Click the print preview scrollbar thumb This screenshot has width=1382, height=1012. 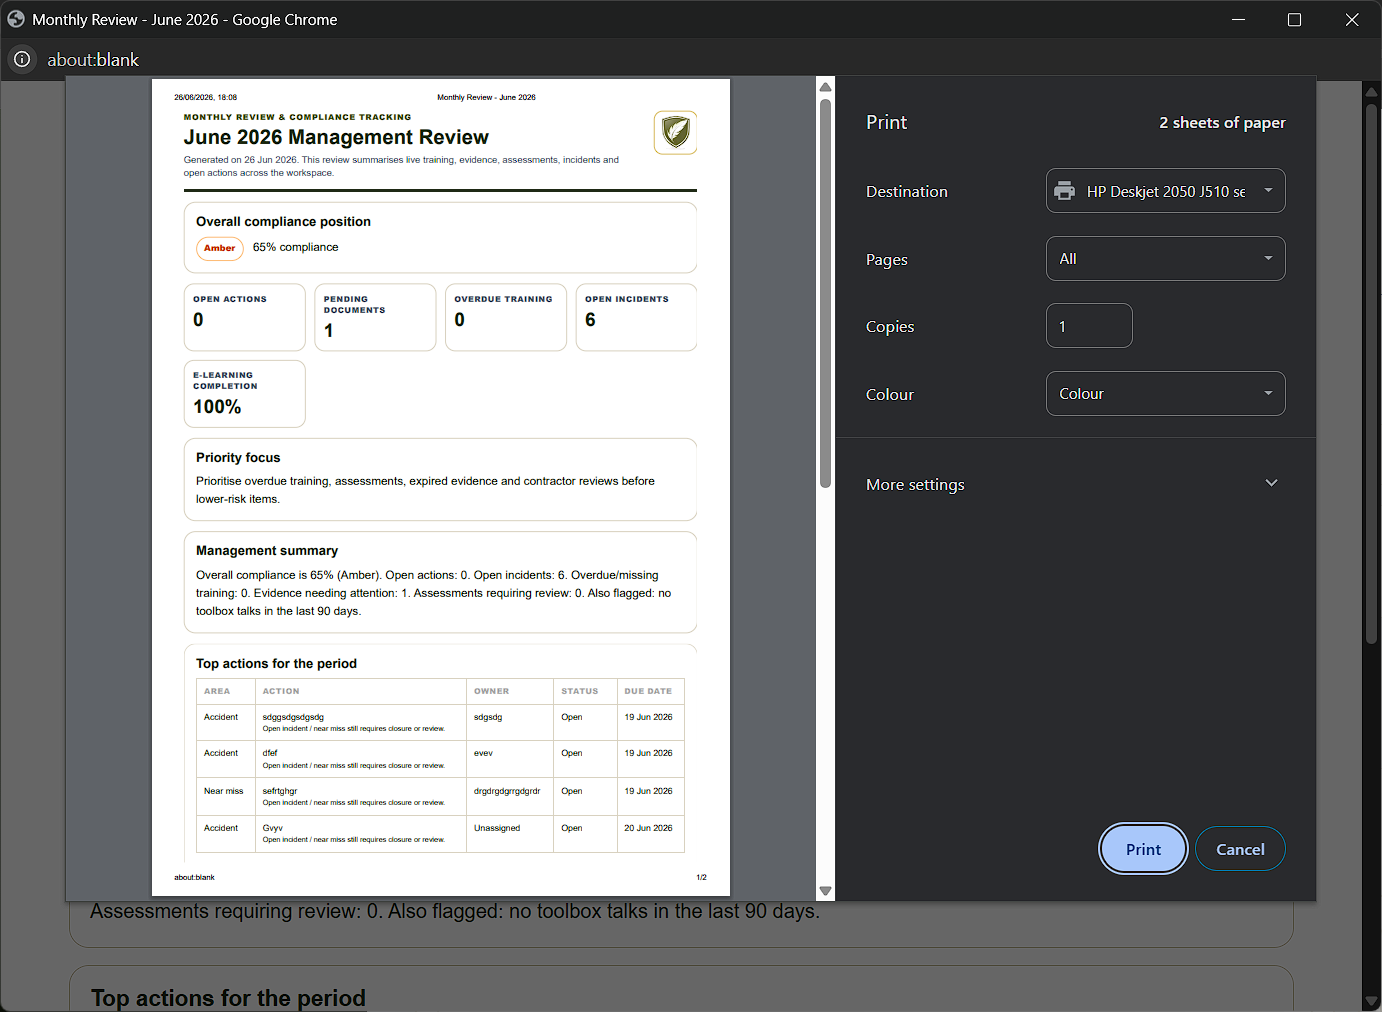pyautogui.click(x=825, y=293)
